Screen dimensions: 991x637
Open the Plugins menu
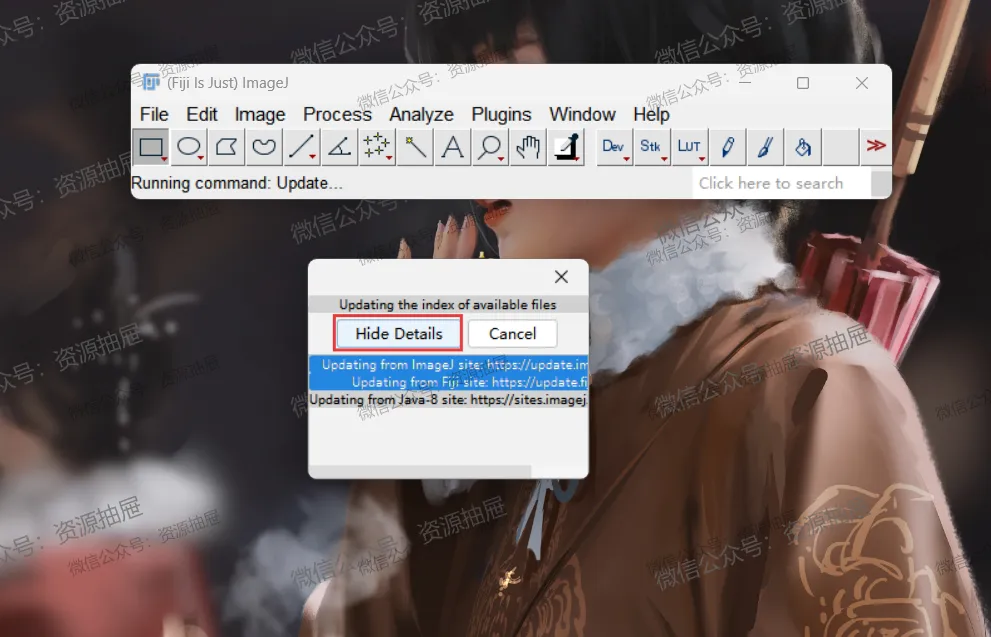[501, 114]
